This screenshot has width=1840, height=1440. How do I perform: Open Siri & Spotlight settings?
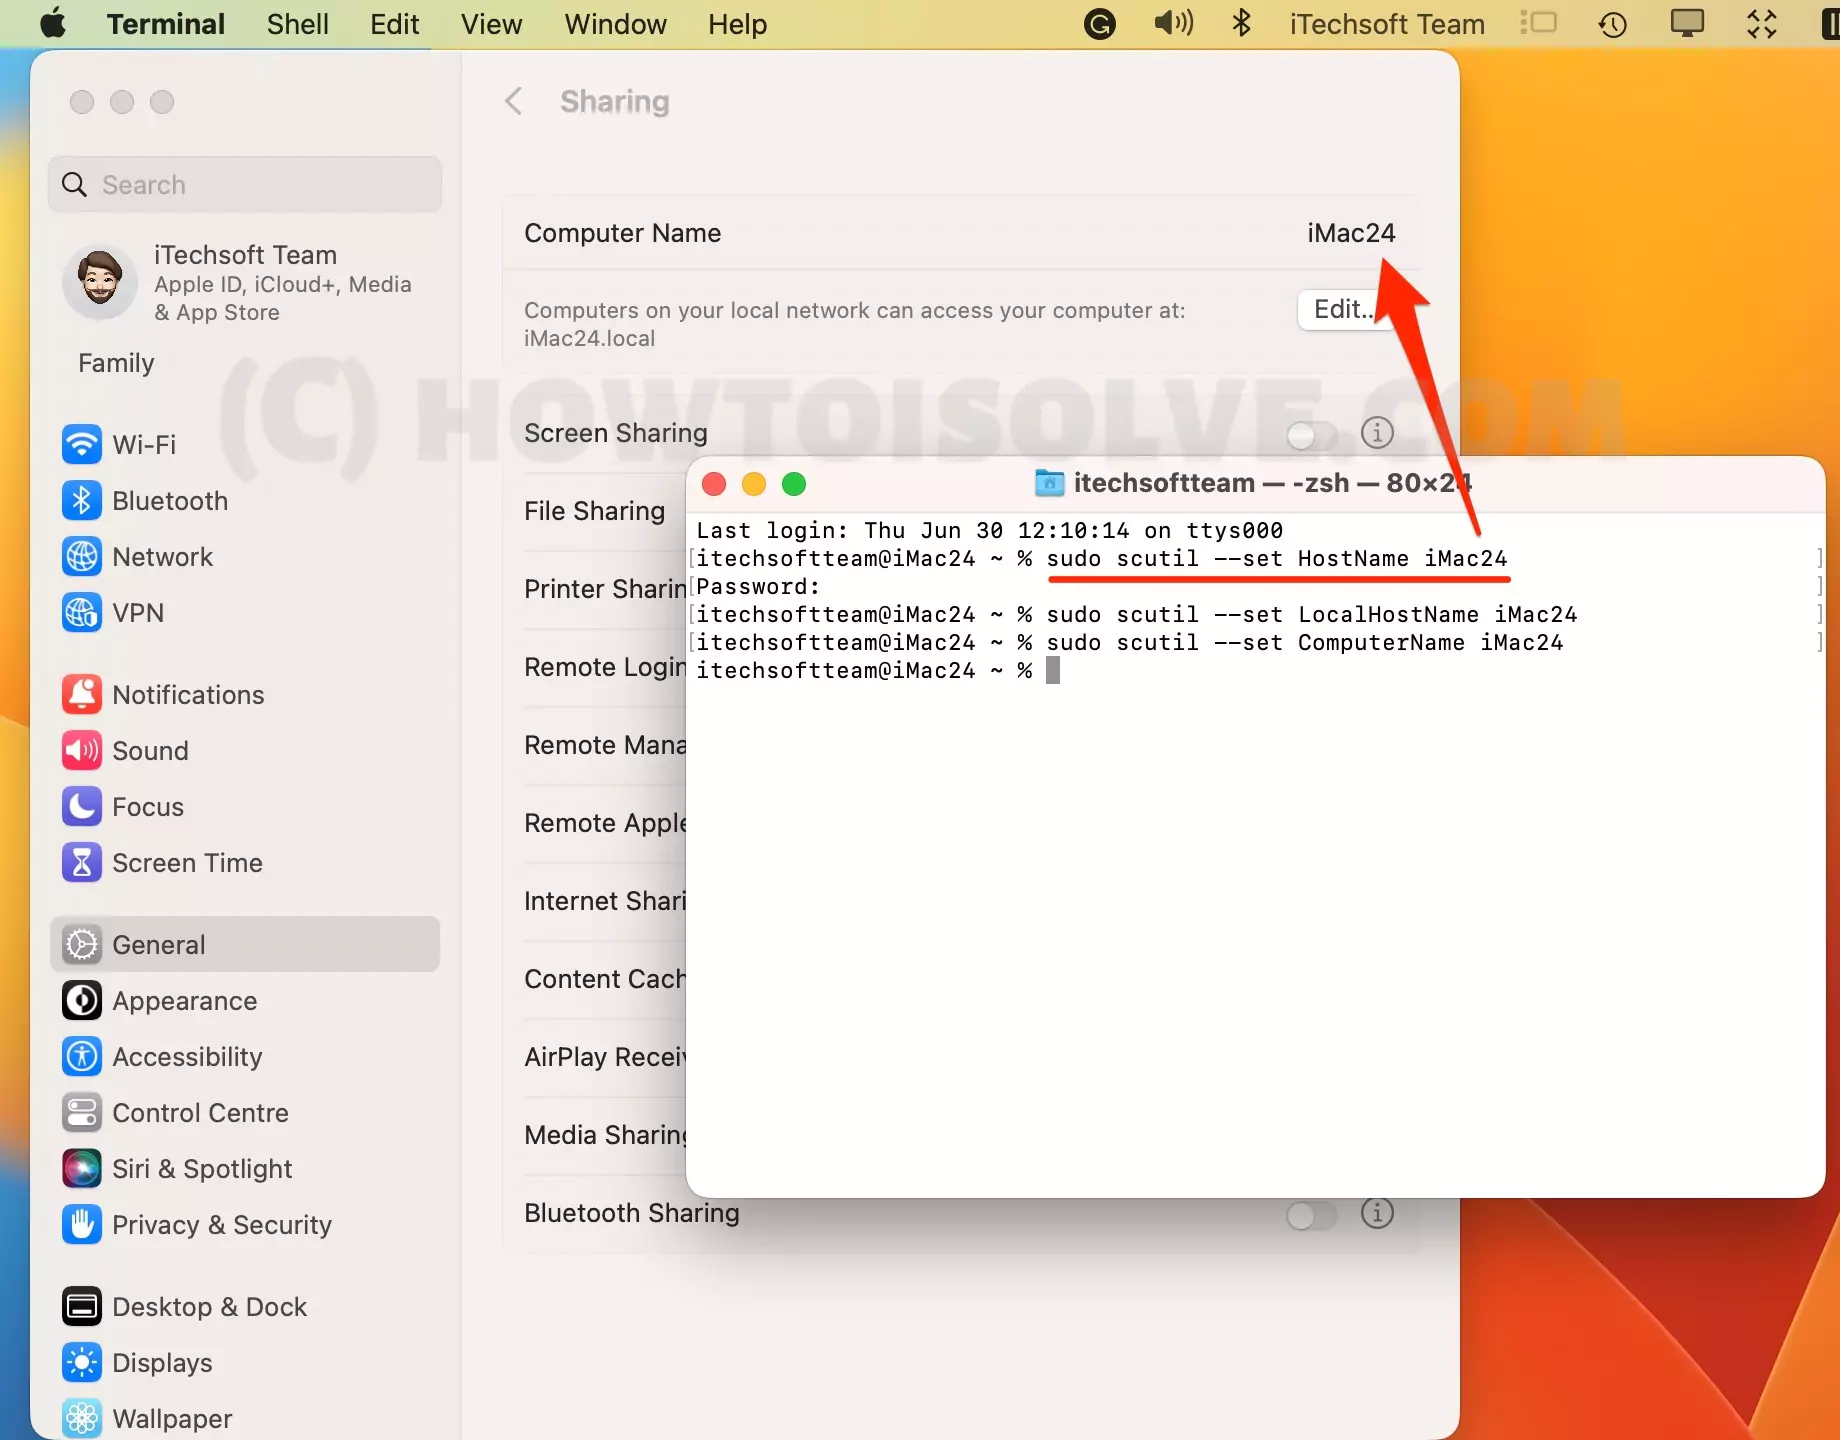(245, 1168)
